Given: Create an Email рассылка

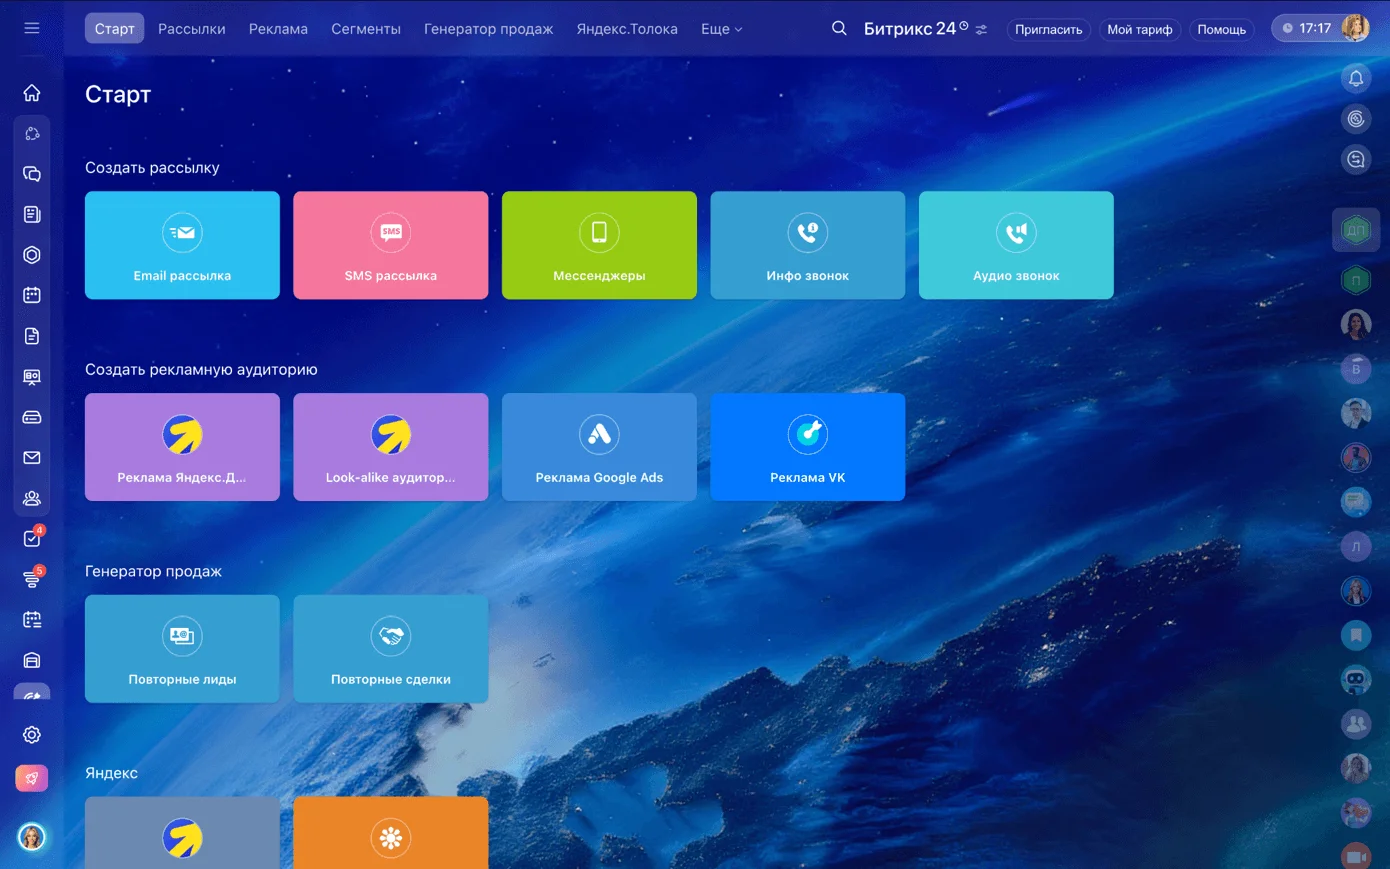Looking at the screenshot, I should [182, 245].
